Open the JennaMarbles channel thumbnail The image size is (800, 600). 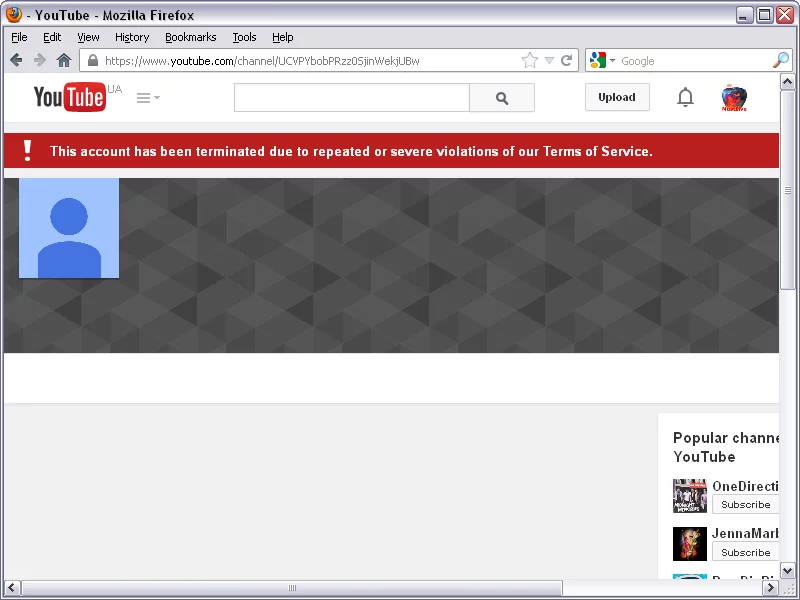coord(690,544)
